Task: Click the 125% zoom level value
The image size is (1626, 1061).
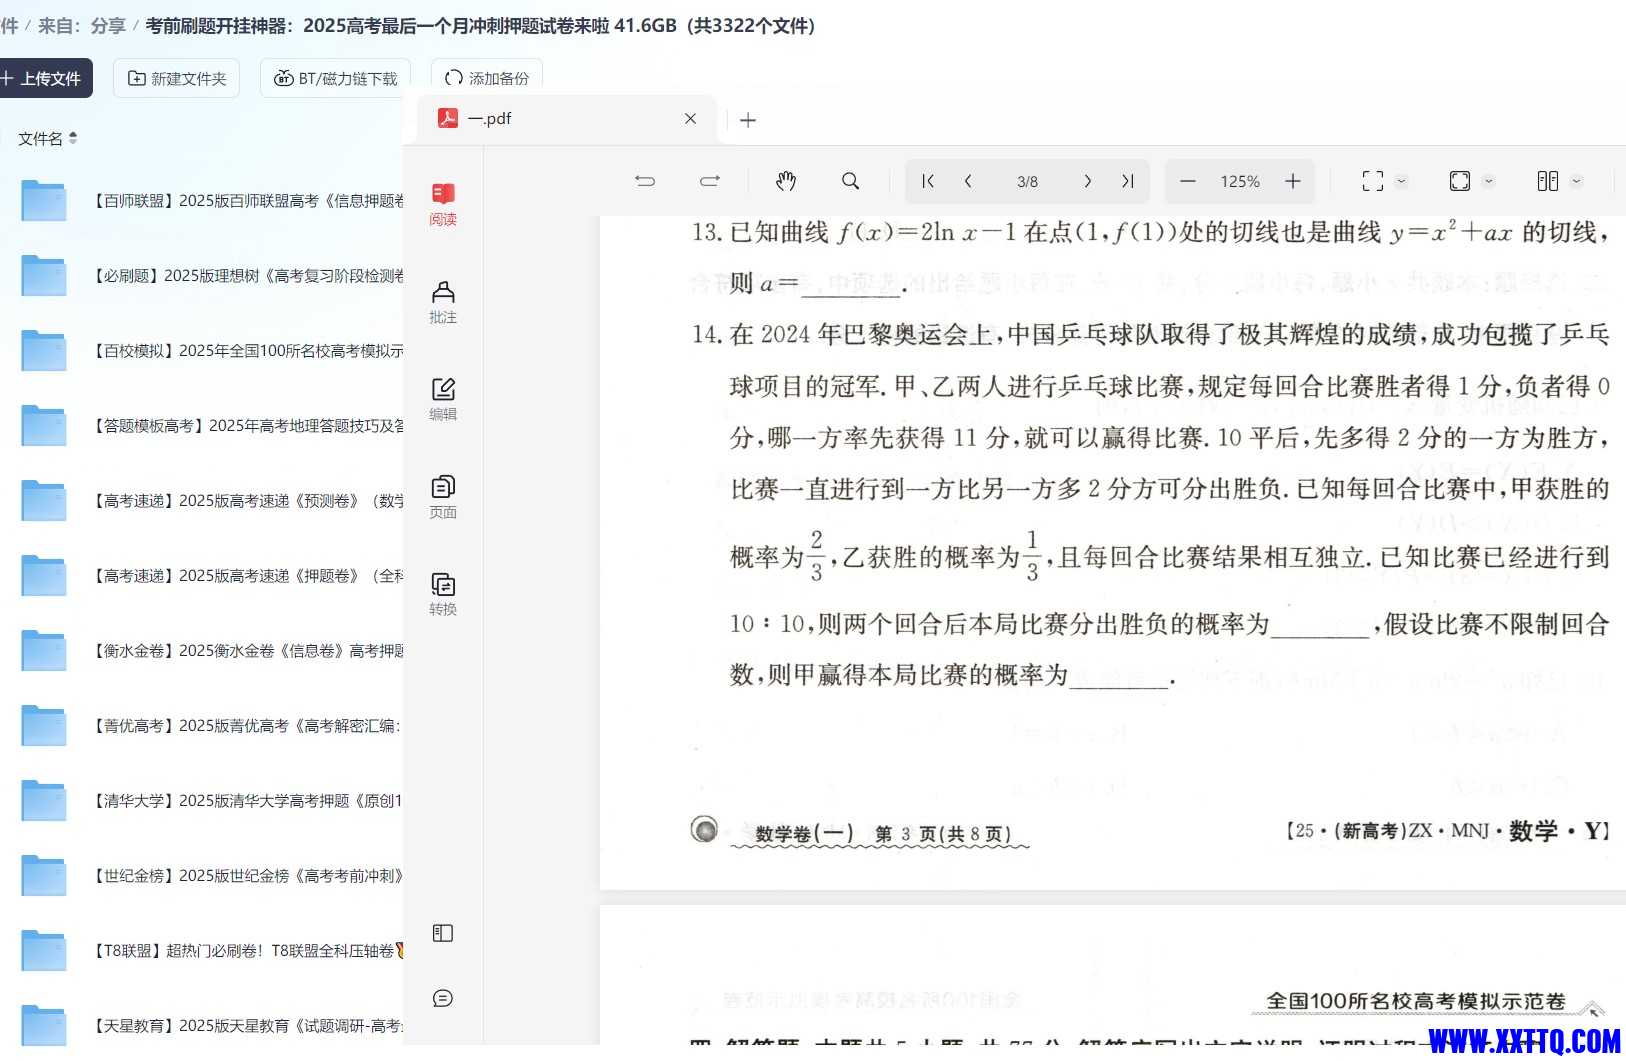Action: (1240, 181)
